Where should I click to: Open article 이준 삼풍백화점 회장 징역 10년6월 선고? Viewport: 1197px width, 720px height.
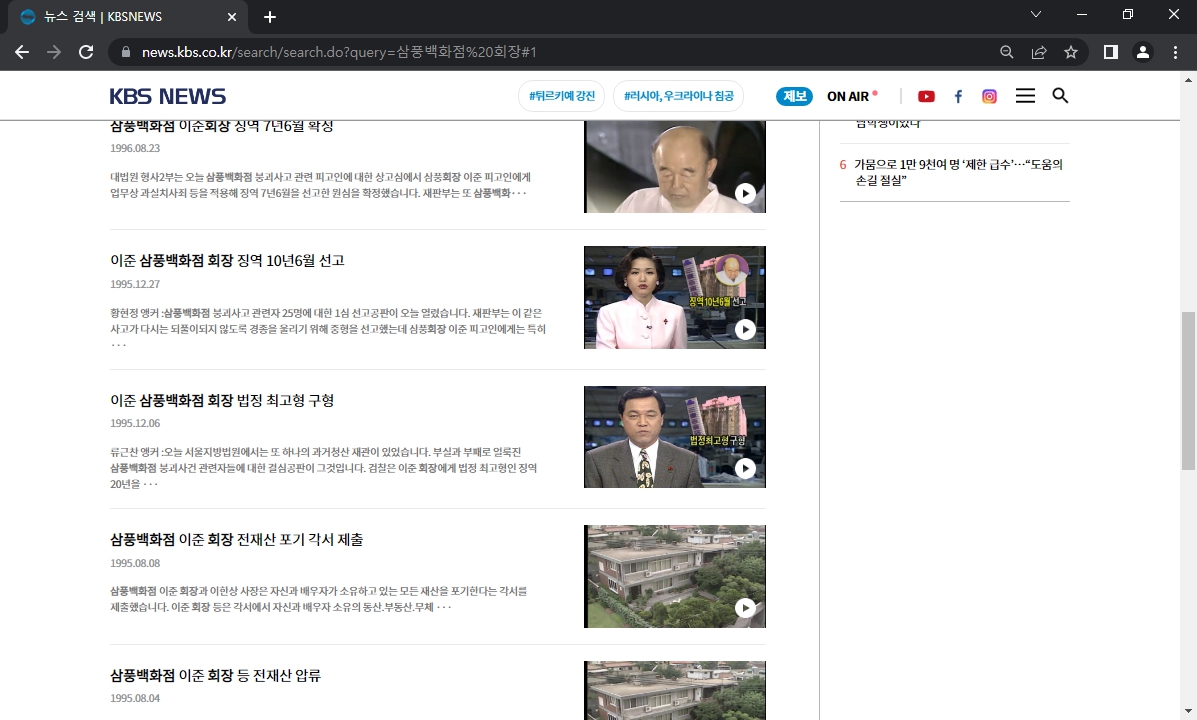tap(227, 261)
